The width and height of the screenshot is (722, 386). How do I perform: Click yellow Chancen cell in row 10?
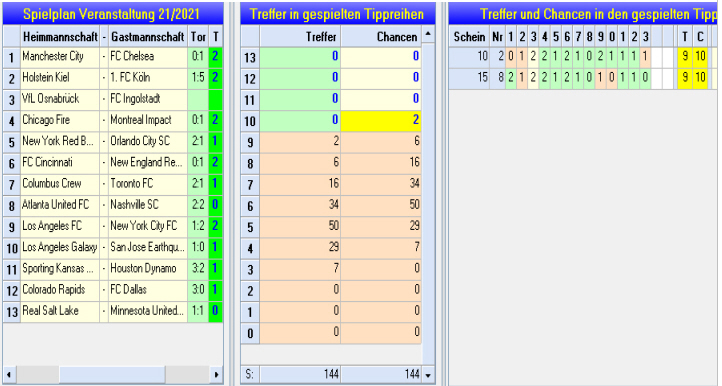(x=381, y=121)
